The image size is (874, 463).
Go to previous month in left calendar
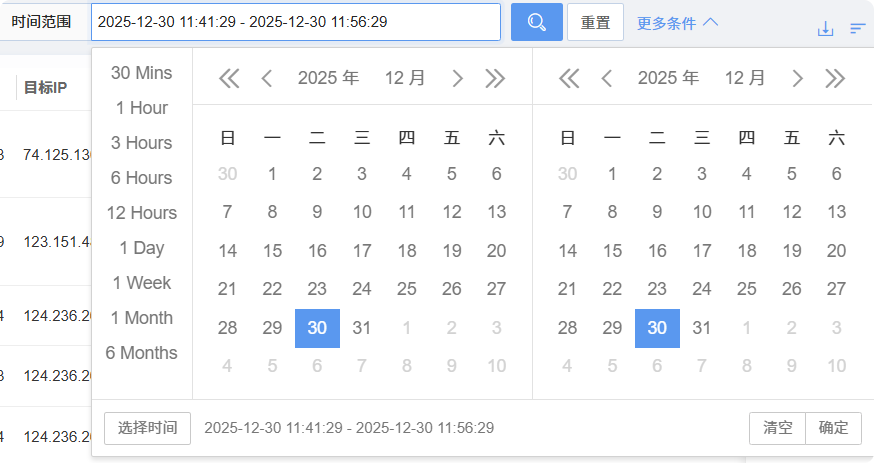[x=267, y=78]
